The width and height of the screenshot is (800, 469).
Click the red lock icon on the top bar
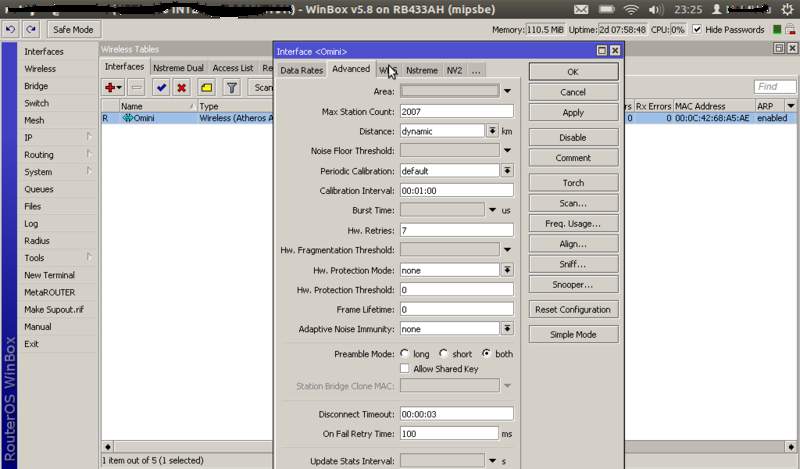click(x=790, y=30)
